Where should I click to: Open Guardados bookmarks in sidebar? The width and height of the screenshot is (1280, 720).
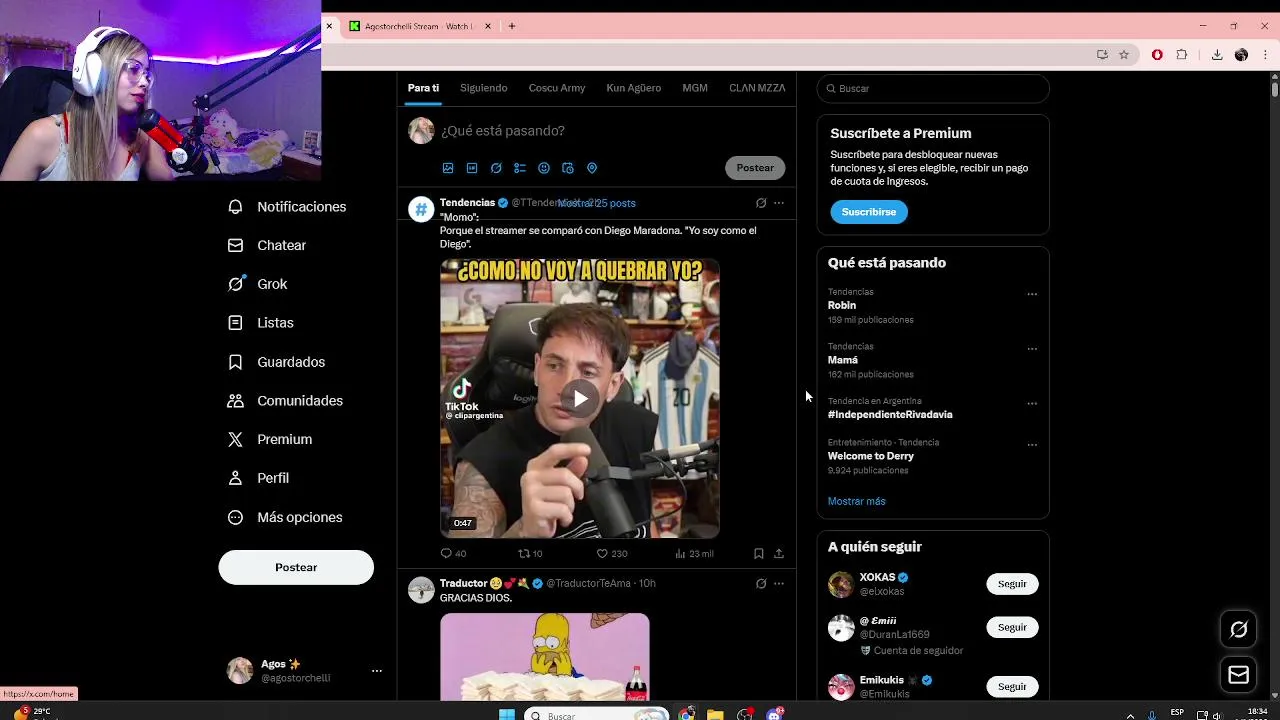[x=277, y=362]
